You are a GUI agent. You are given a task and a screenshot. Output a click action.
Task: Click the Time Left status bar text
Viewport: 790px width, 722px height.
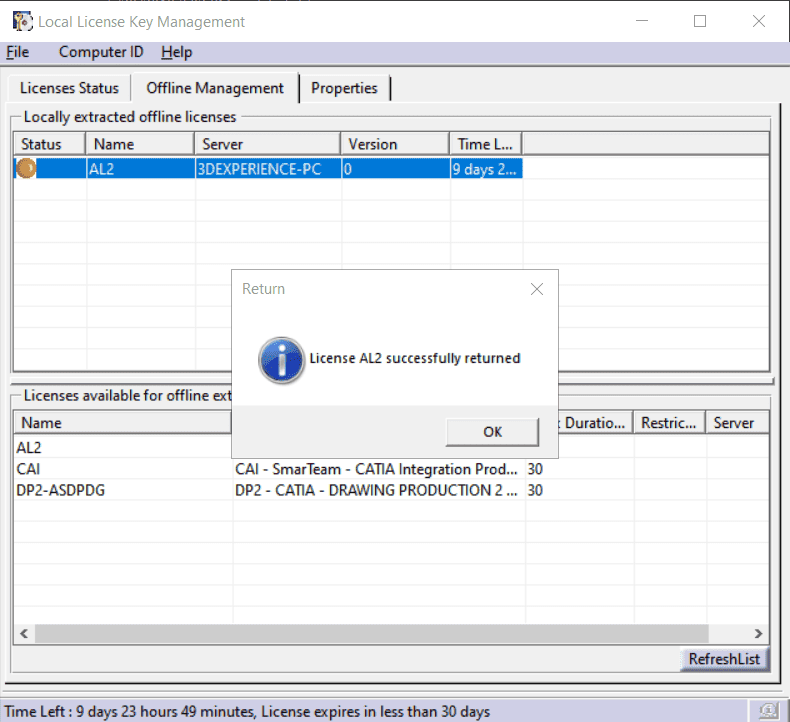pos(247,711)
